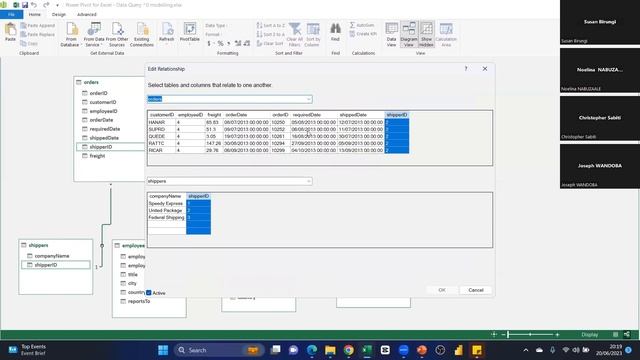Open the Quick Access Toolbar customize arrow
The width and height of the screenshot is (640, 360).
pos(57,5)
